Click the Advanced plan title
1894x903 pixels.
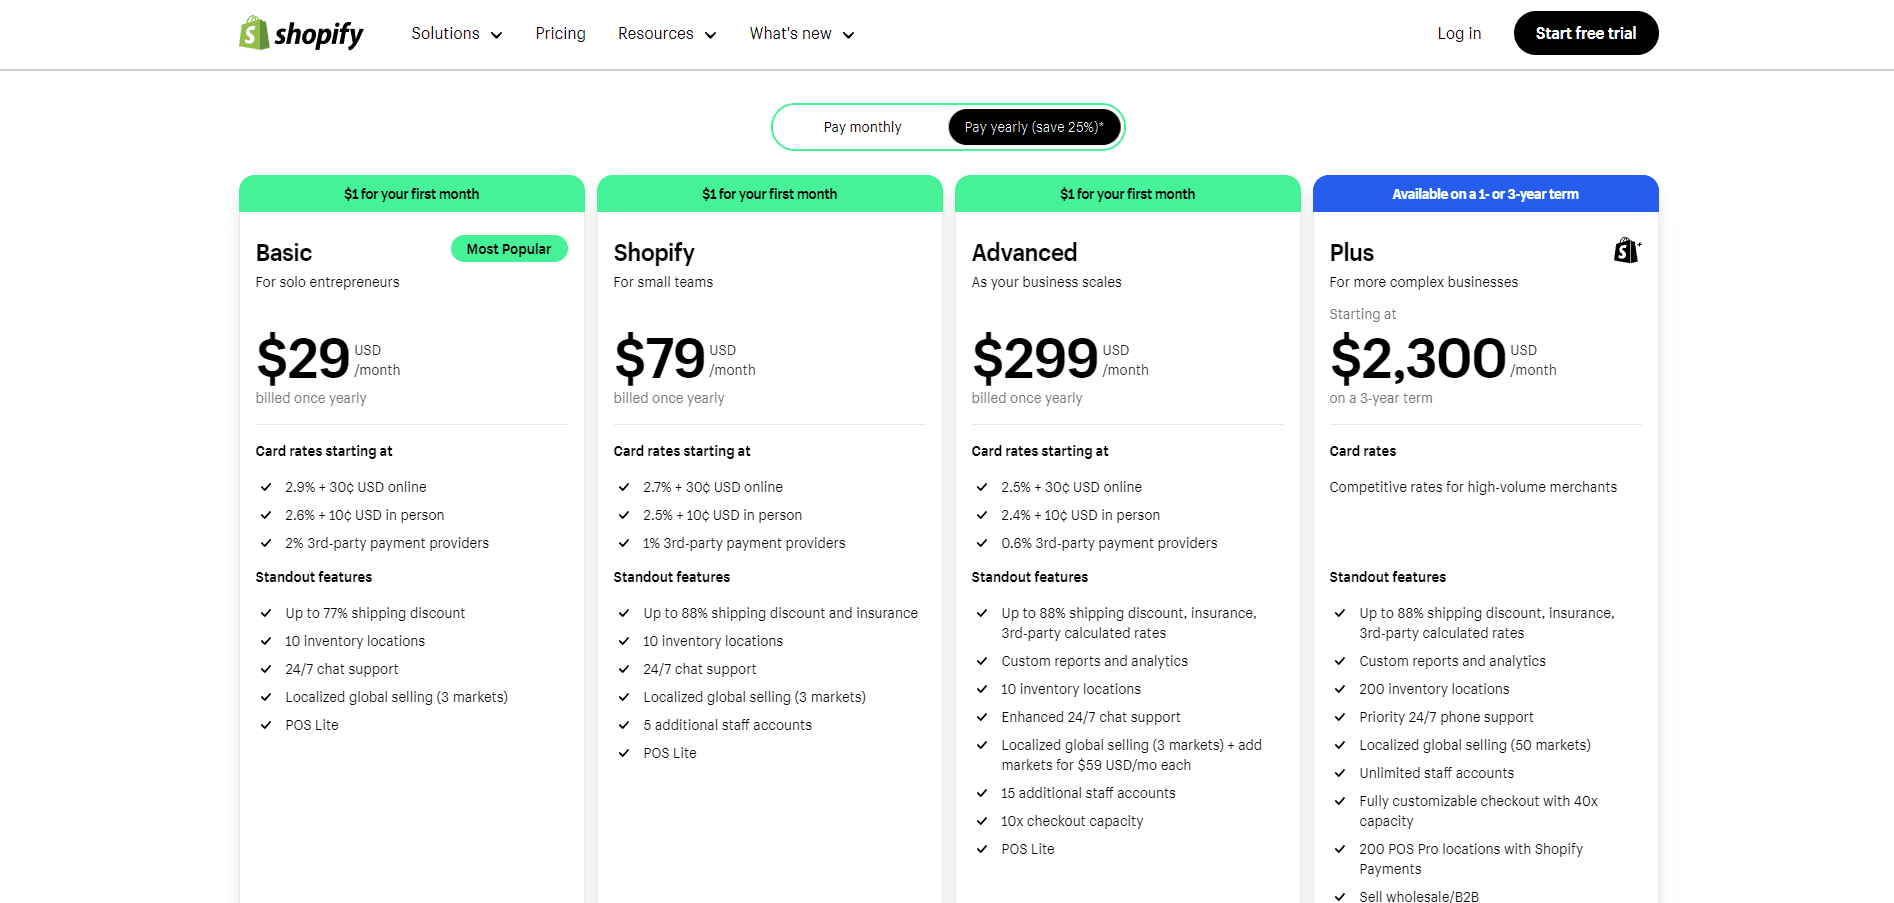tap(1024, 253)
